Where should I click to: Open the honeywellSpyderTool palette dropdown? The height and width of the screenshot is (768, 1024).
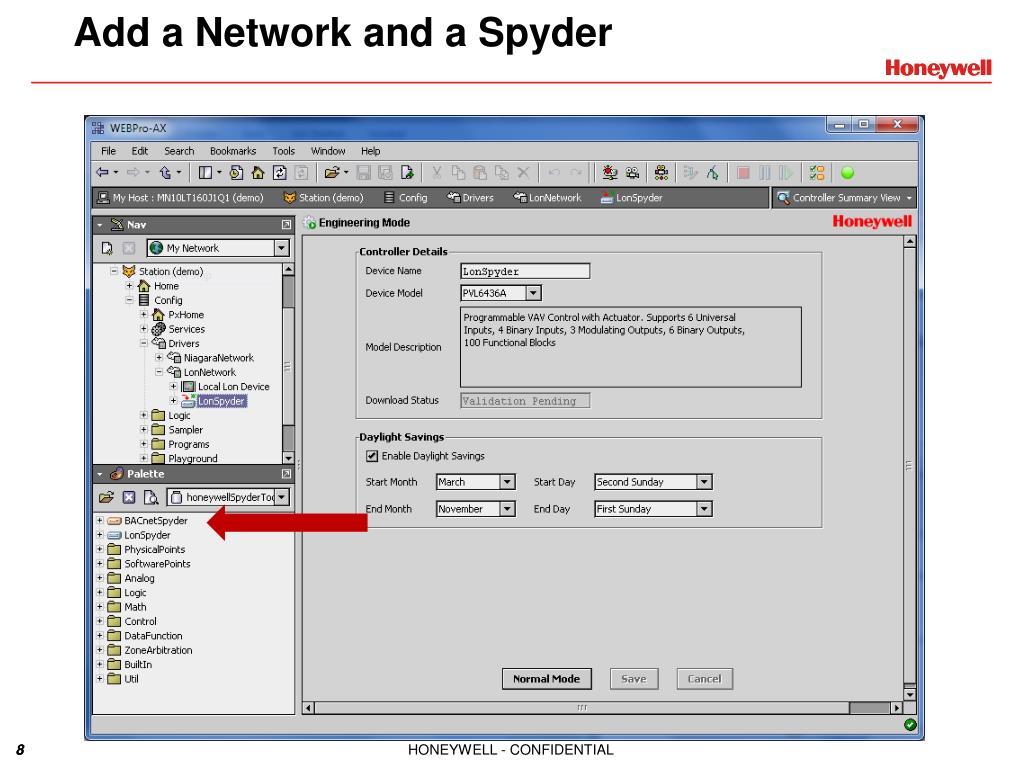tap(281, 498)
